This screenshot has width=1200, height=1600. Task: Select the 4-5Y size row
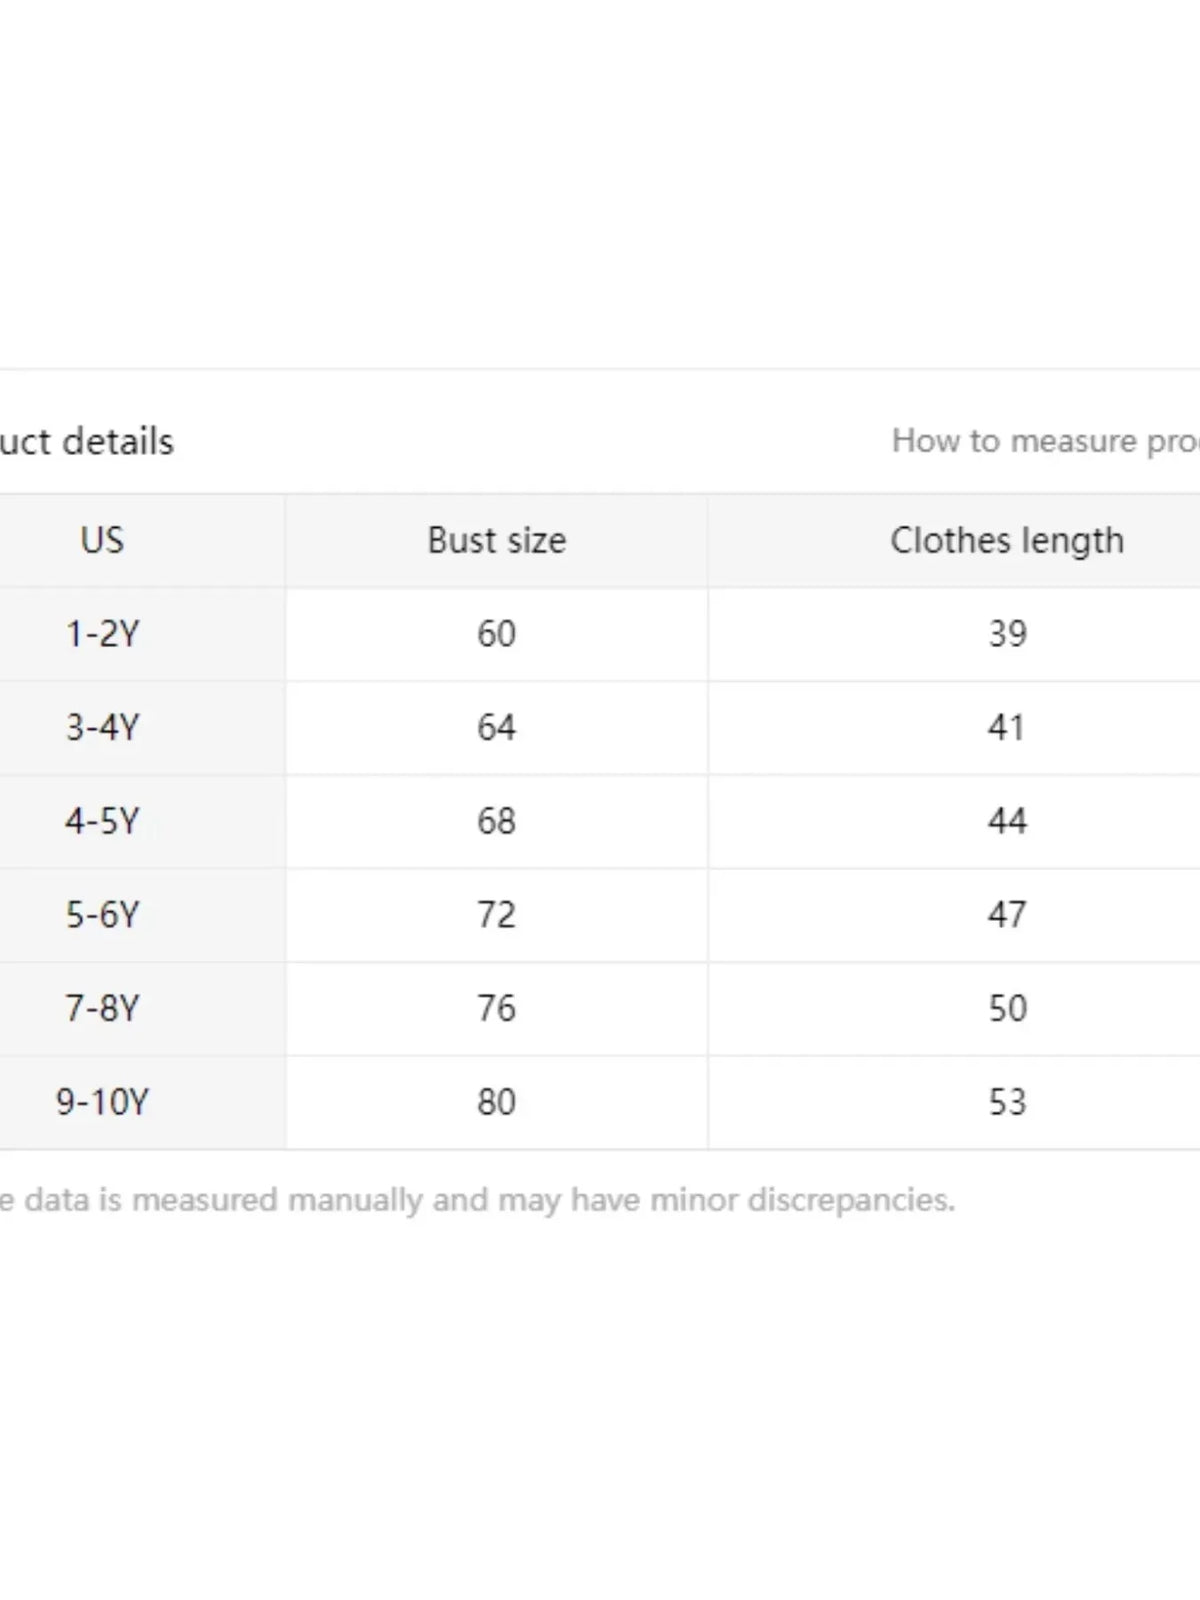click(x=600, y=821)
